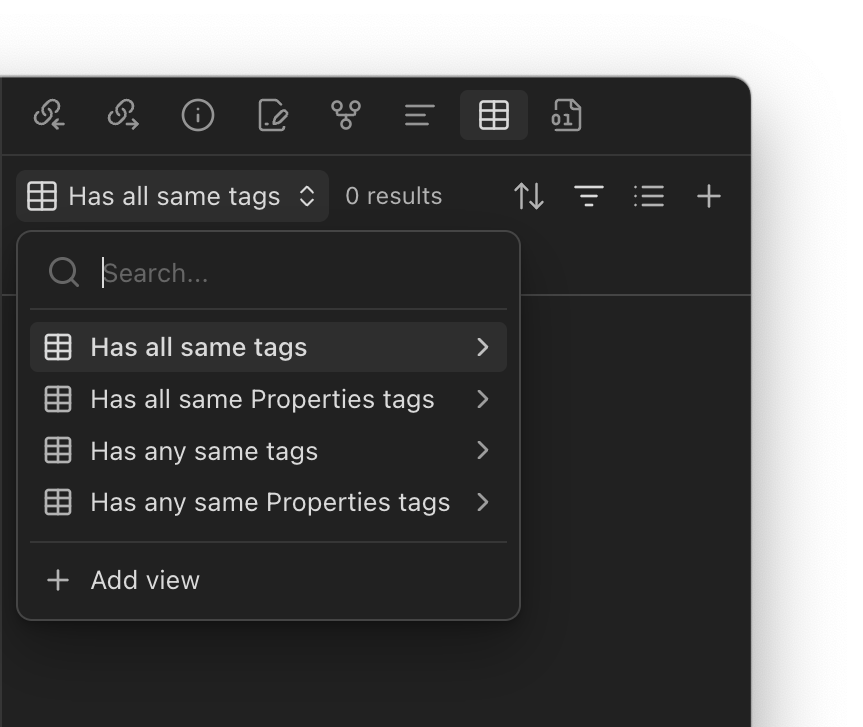Switch to the table base tab
Image resolution: width=863 pixels, height=727 pixels.
coord(494,116)
